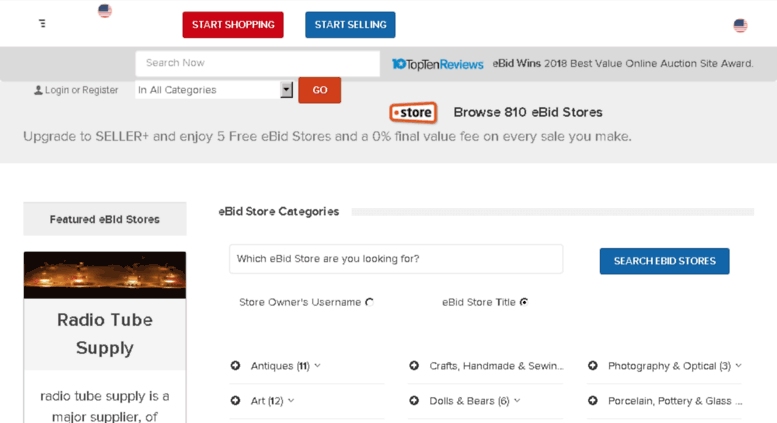Open the hamburger menu icon

pos(42,23)
